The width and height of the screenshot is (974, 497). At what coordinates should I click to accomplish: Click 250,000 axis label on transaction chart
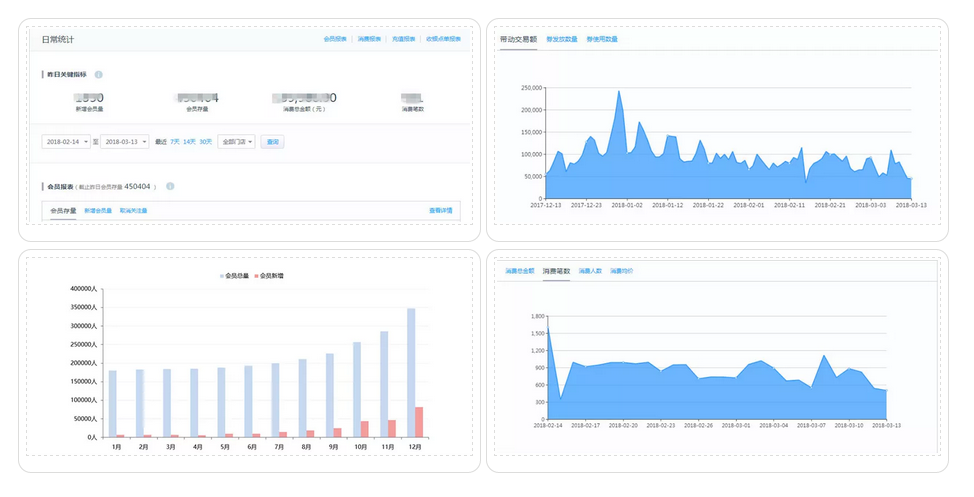click(x=532, y=88)
